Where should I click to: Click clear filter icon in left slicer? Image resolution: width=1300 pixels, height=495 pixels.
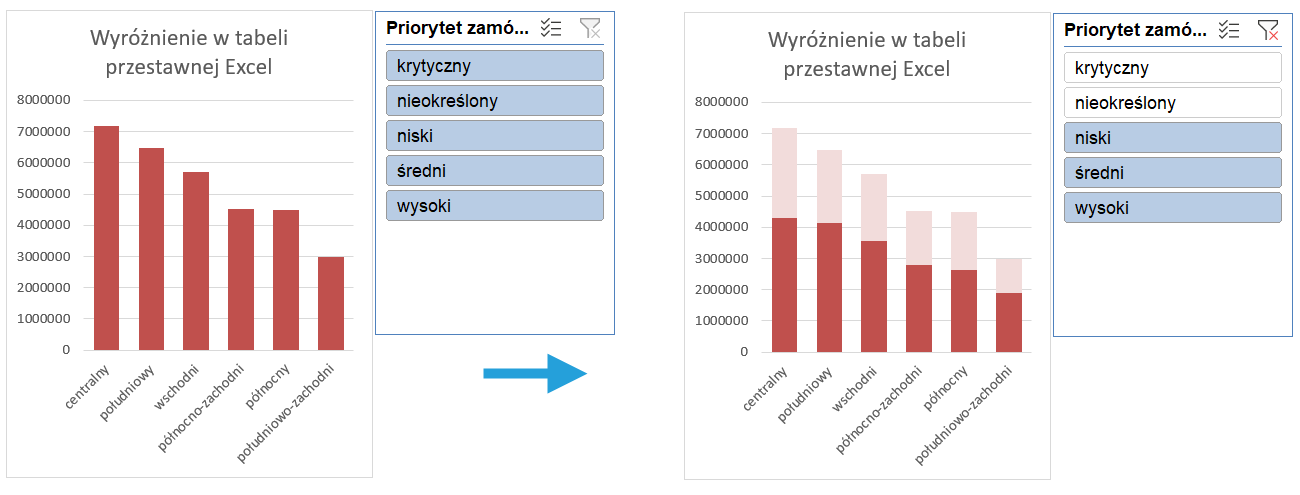coord(591,29)
